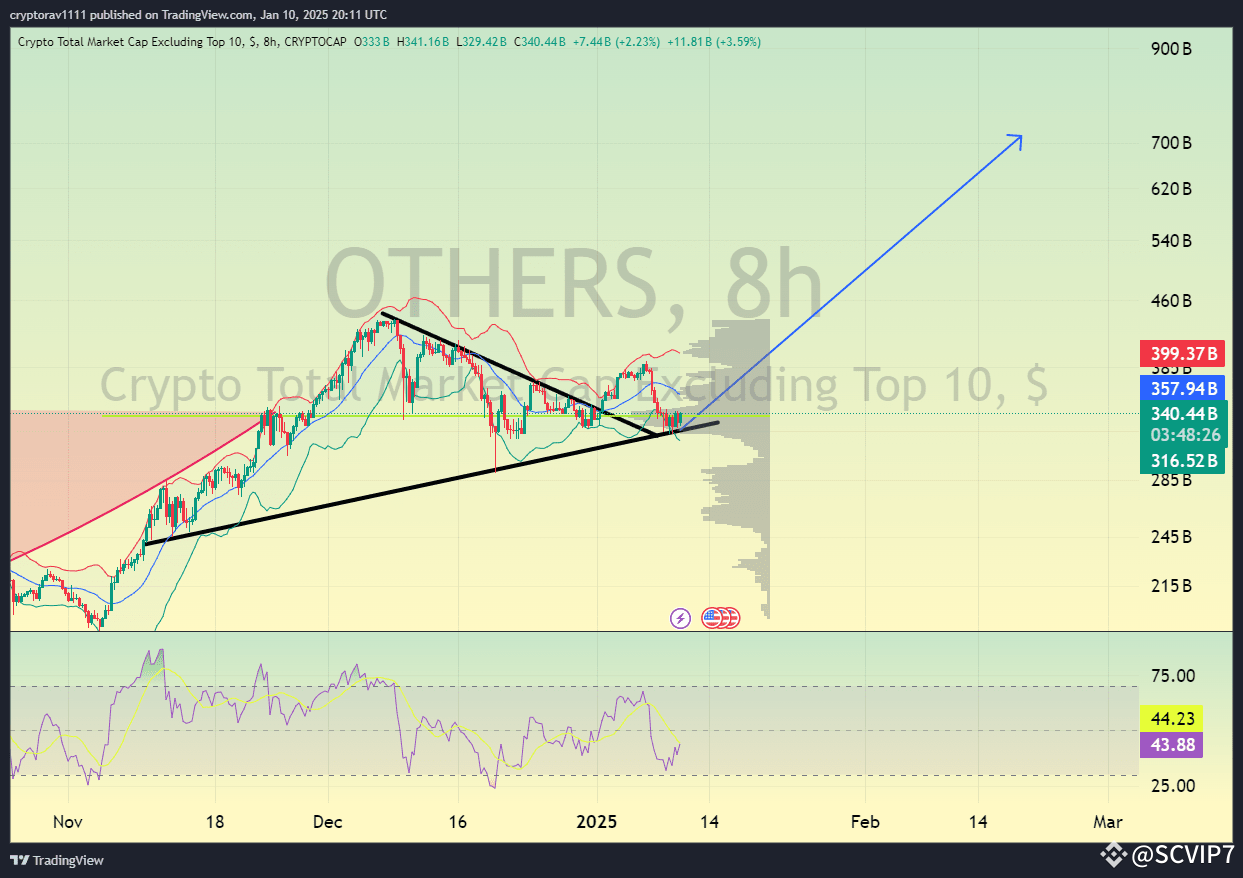Click the +11.81 B (+3.59%) change value
Image resolution: width=1243 pixels, height=878 pixels.
tap(714, 42)
